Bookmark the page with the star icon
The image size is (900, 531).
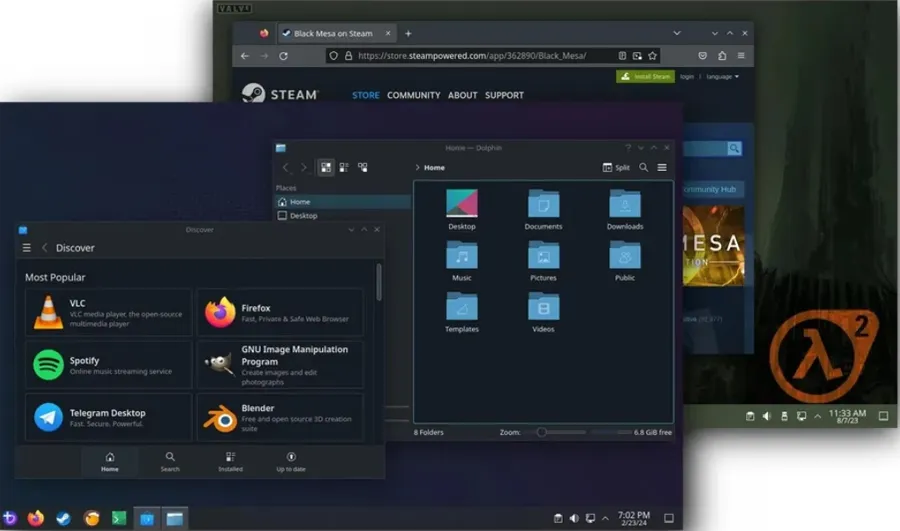[x=653, y=56]
